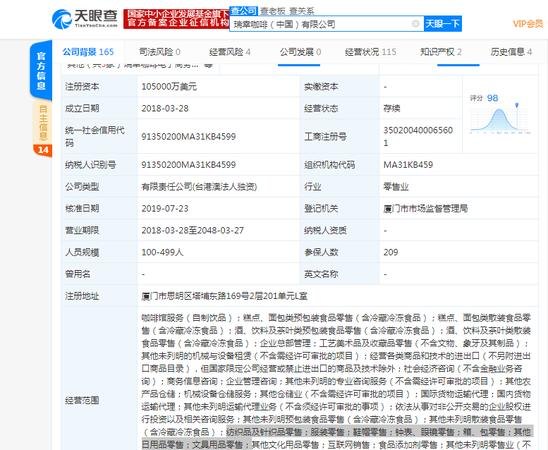Click the 经营范围 row label
The image size is (548, 450).
pyautogui.click(x=82, y=400)
